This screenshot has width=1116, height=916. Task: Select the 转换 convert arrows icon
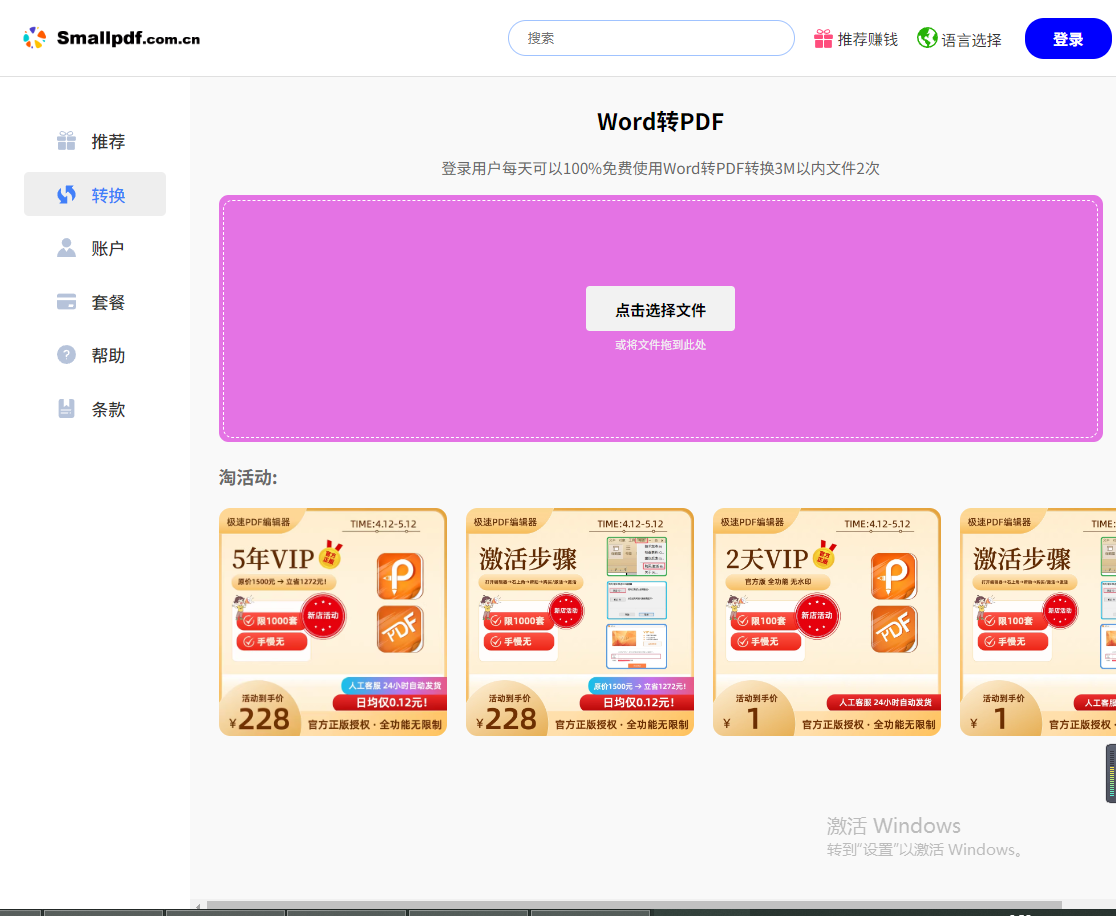tap(66, 194)
